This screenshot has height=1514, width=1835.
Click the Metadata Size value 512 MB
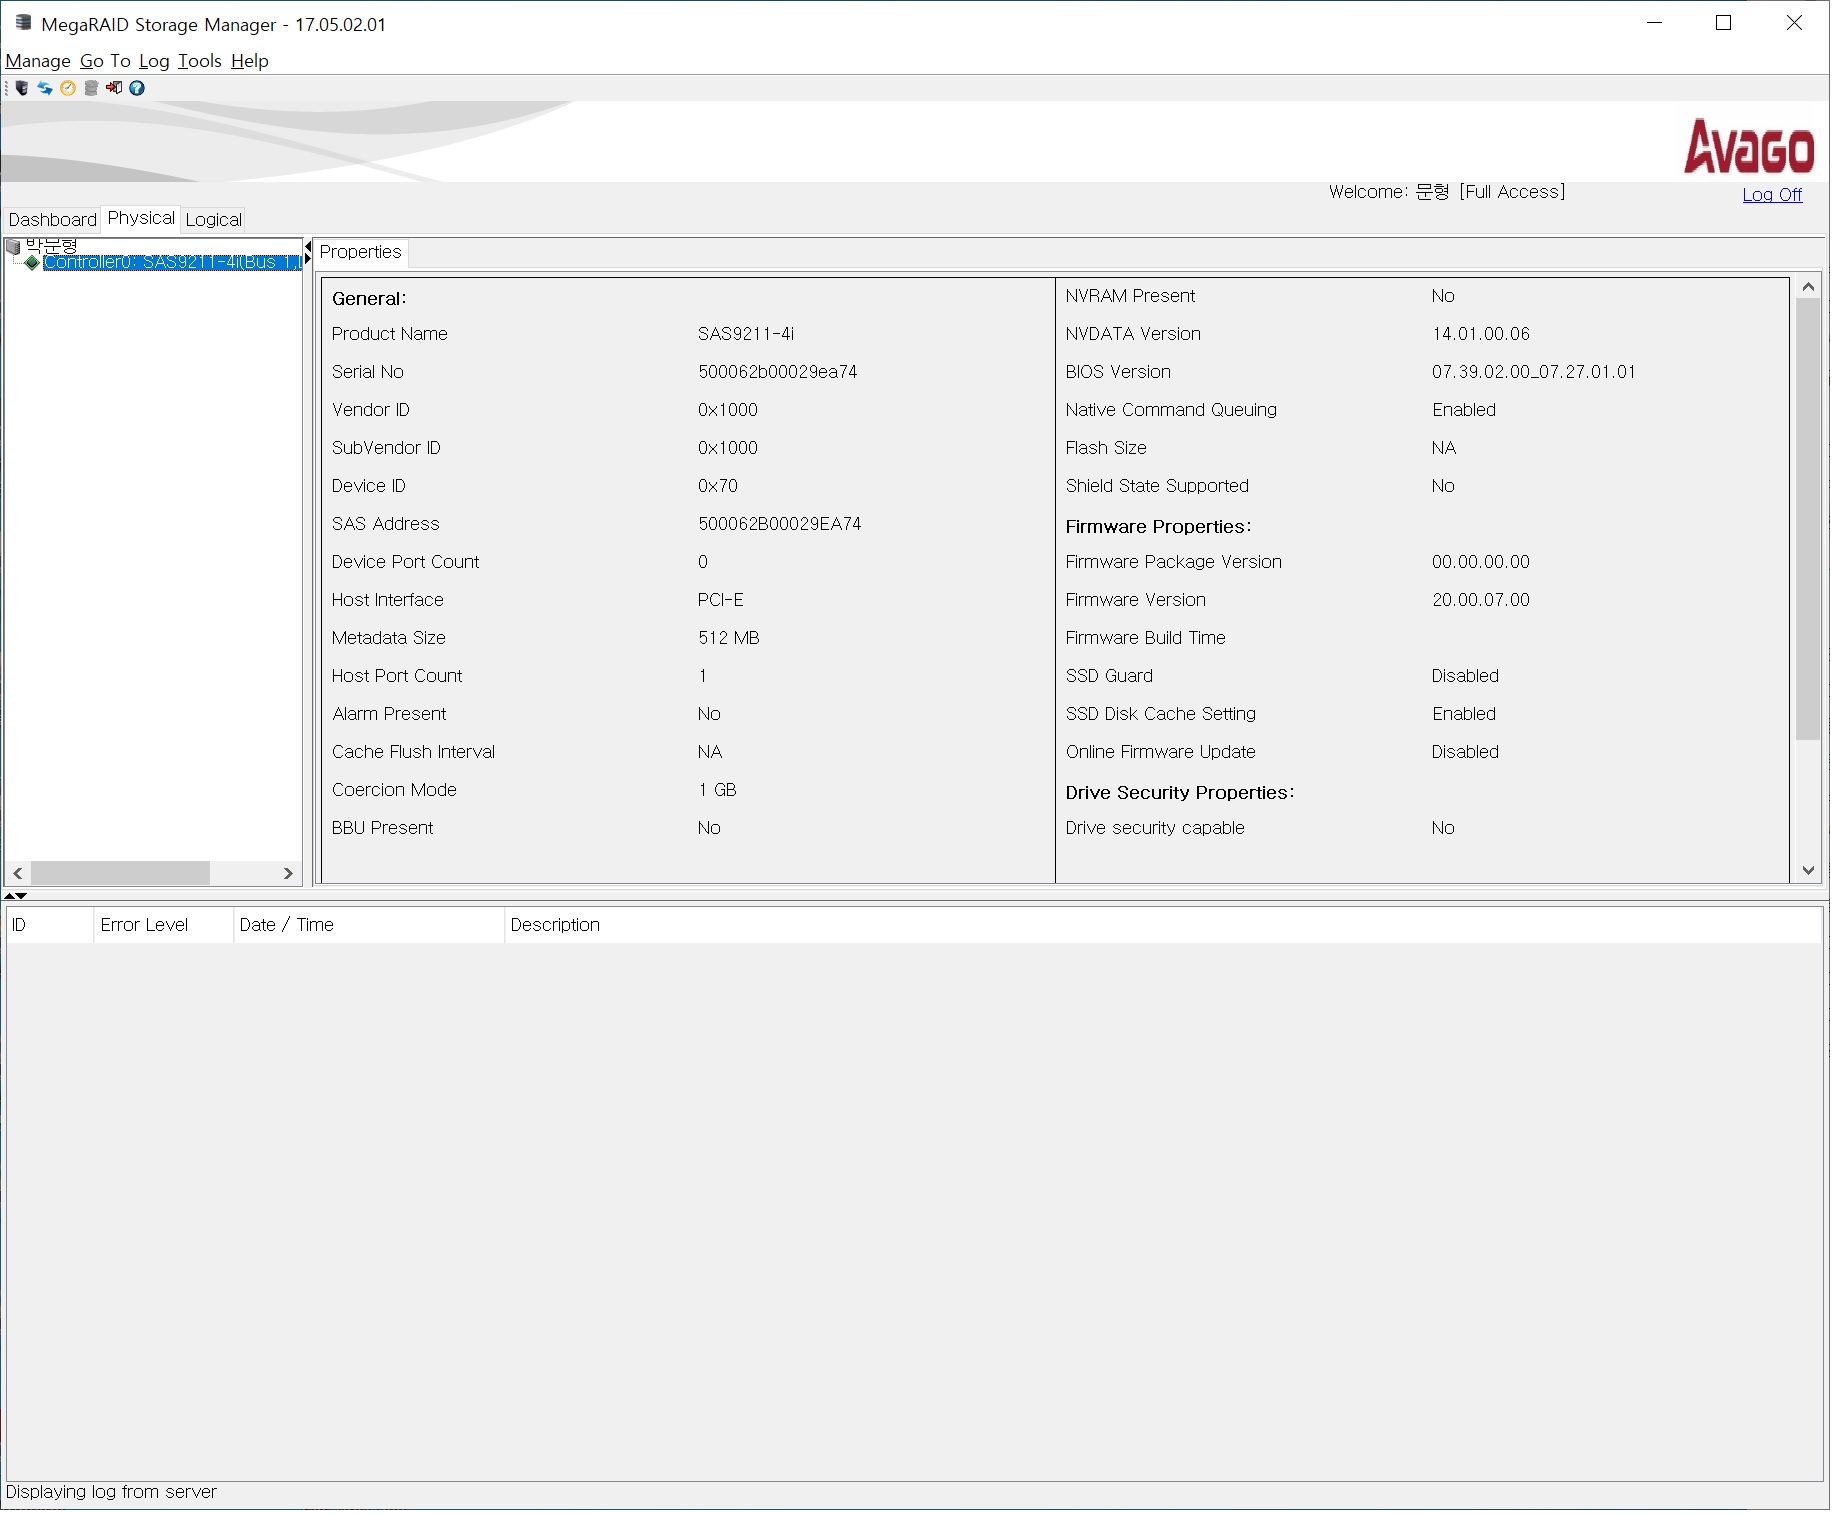click(729, 638)
